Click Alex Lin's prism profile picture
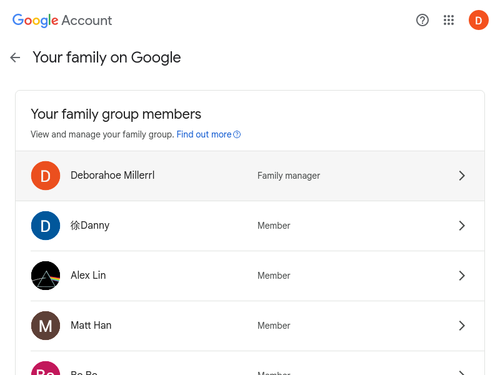 pyautogui.click(x=46, y=276)
